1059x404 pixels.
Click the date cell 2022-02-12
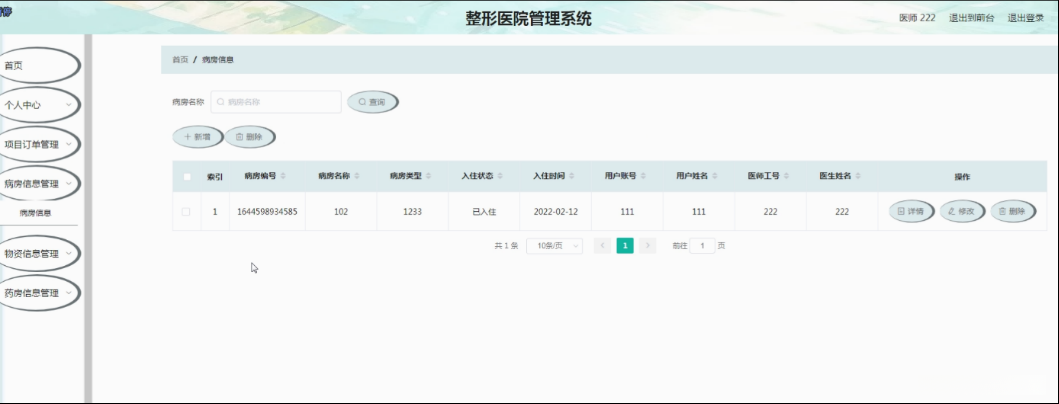coord(556,211)
